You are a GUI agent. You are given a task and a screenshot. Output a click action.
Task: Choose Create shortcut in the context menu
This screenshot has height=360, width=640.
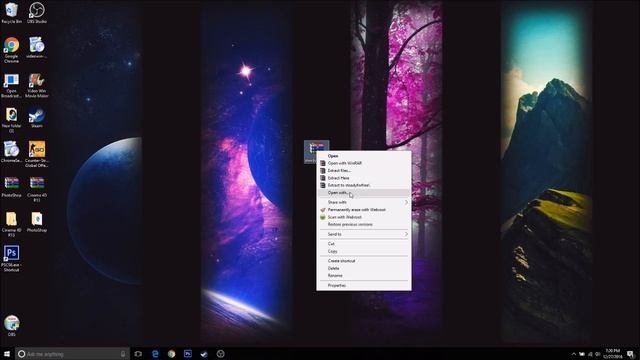pos(364,261)
